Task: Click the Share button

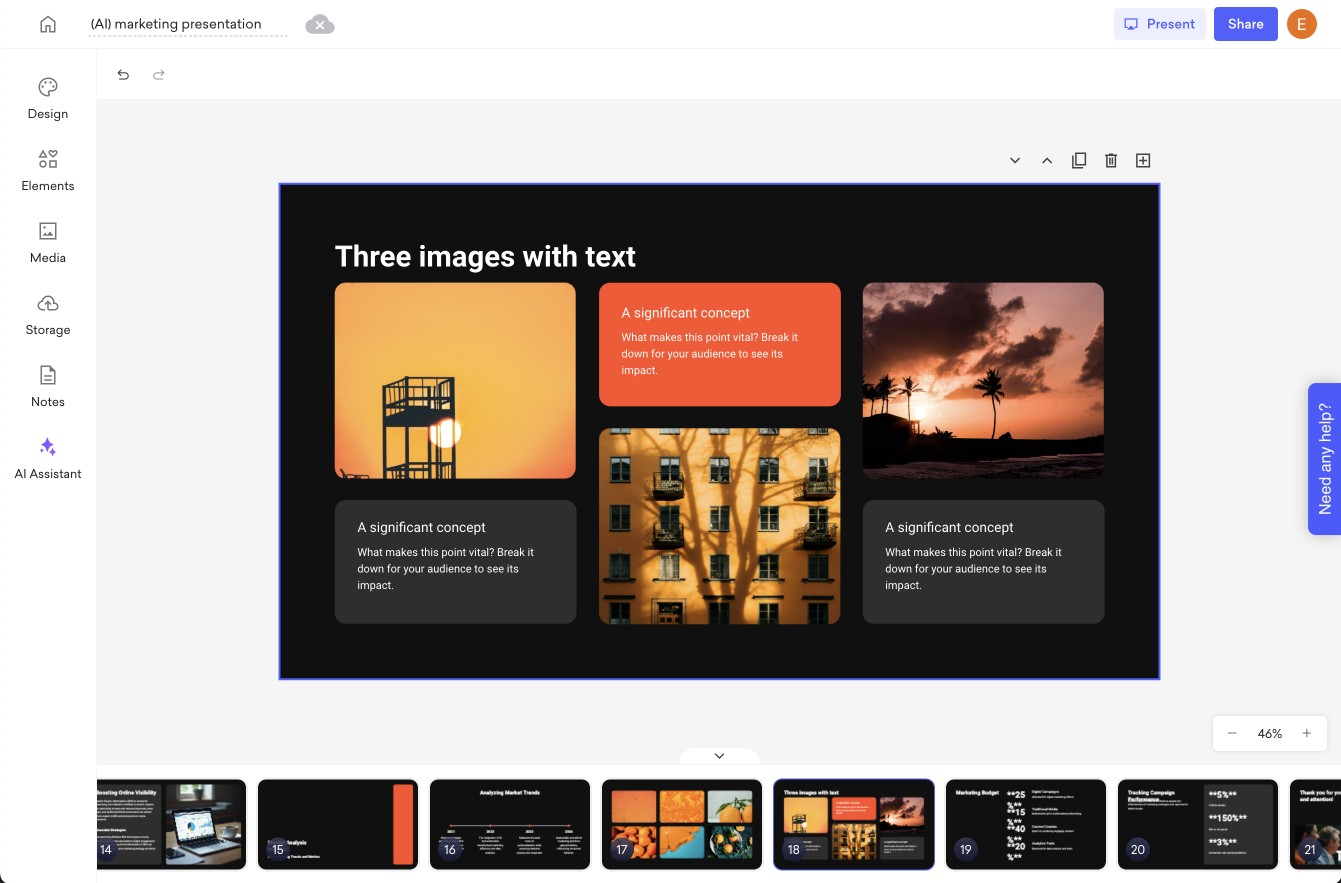Action: click(1246, 24)
